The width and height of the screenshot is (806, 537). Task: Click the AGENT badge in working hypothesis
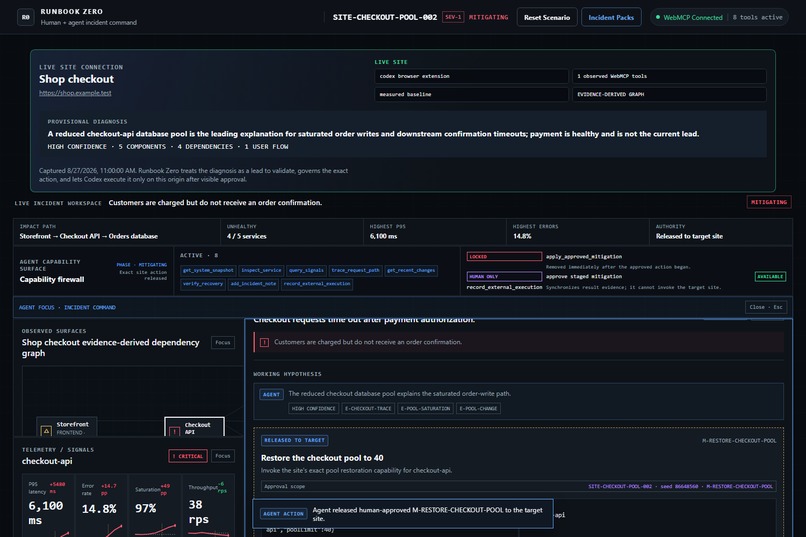(271, 394)
